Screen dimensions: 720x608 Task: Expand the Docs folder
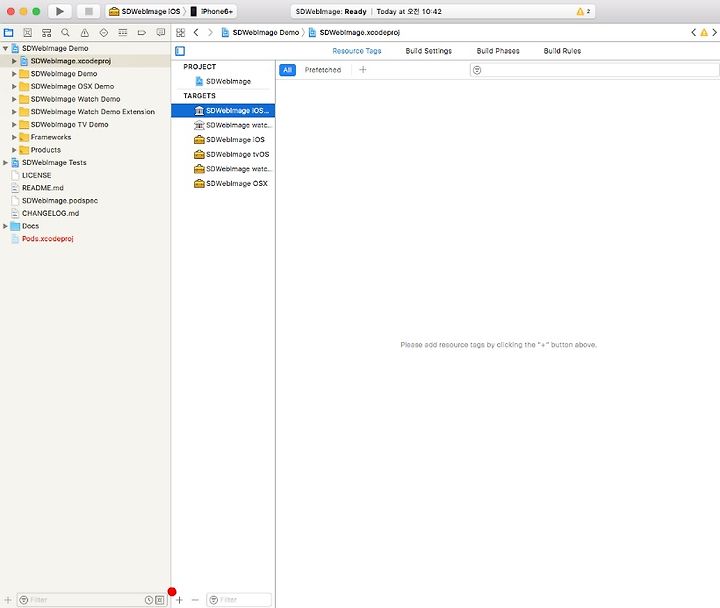(x=6, y=226)
